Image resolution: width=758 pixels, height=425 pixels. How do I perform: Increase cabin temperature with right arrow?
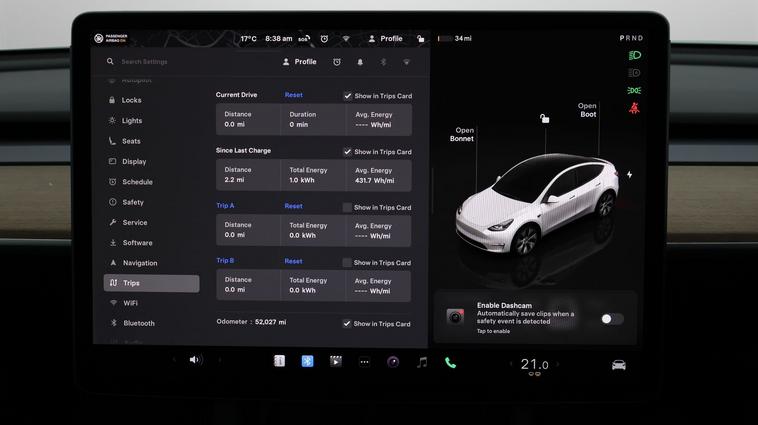click(559, 365)
